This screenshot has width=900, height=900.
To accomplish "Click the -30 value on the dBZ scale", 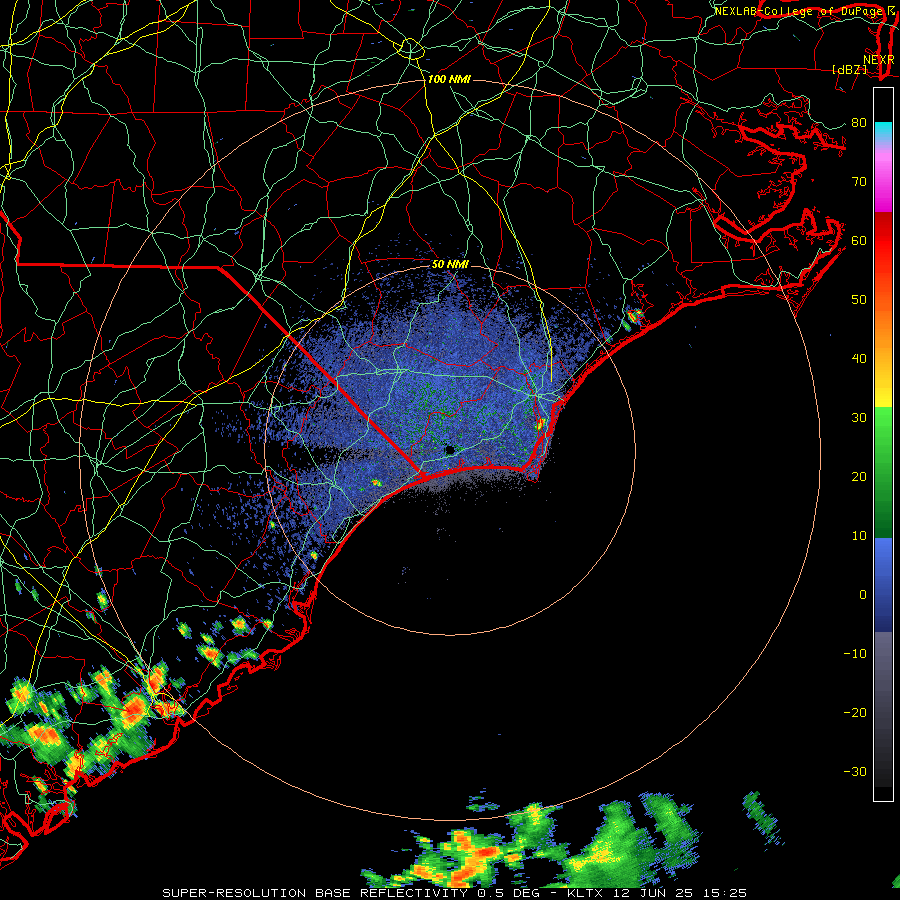I will [855, 772].
